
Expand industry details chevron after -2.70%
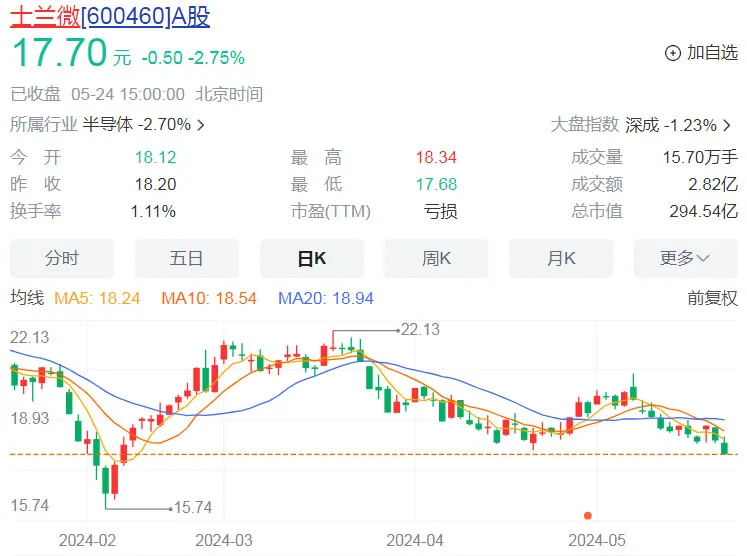pyautogui.click(x=201, y=125)
